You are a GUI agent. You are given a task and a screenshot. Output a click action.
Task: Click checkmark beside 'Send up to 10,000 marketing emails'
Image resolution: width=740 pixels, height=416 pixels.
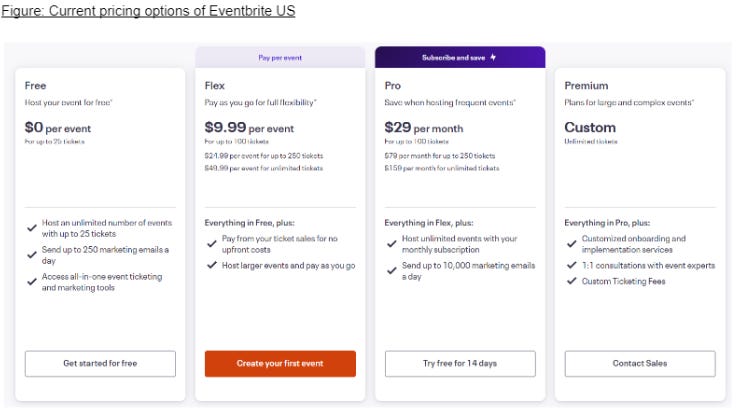(393, 271)
